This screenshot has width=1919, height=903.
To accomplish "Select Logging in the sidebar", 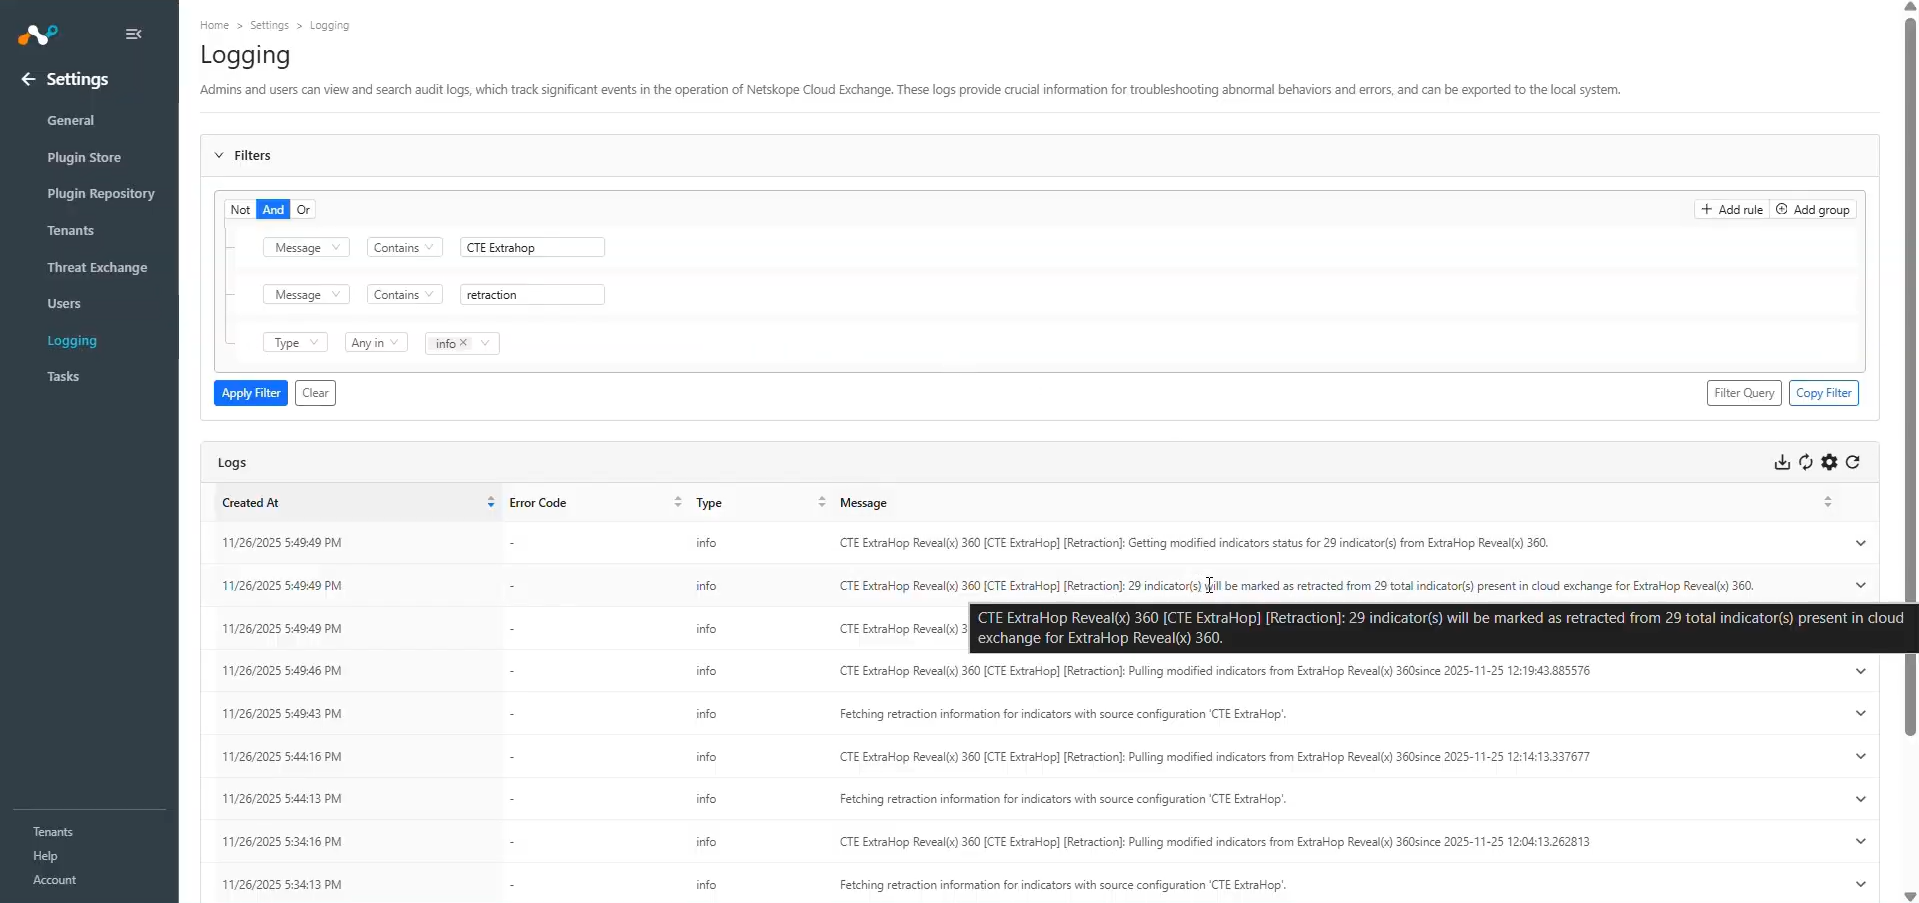I will tap(72, 341).
